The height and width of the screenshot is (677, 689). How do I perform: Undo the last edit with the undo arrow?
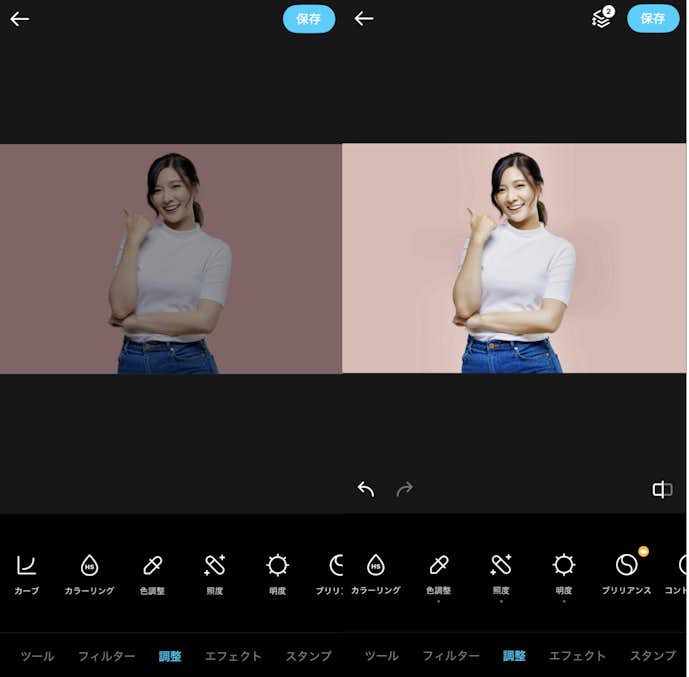pyautogui.click(x=366, y=489)
